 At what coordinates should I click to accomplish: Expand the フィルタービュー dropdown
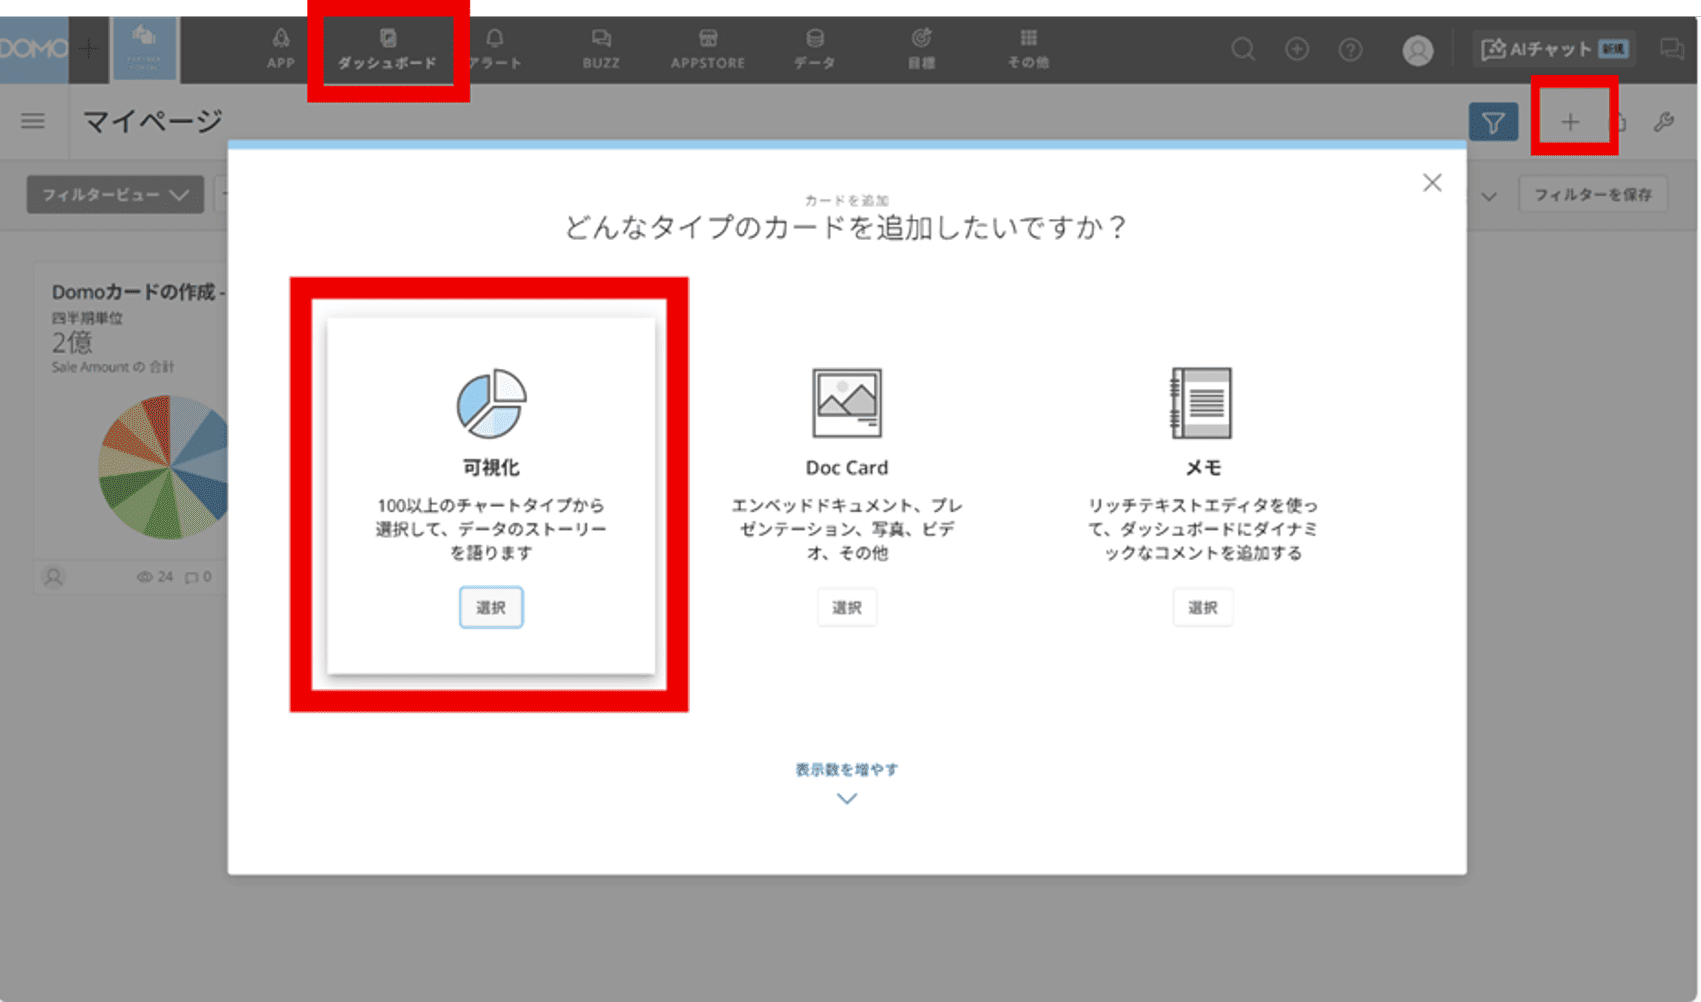(115, 195)
